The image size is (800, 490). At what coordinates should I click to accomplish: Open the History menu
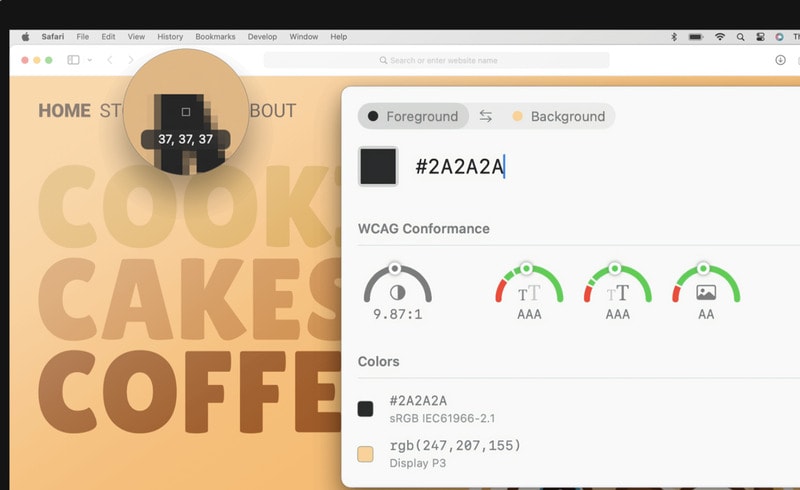coord(170,37)
